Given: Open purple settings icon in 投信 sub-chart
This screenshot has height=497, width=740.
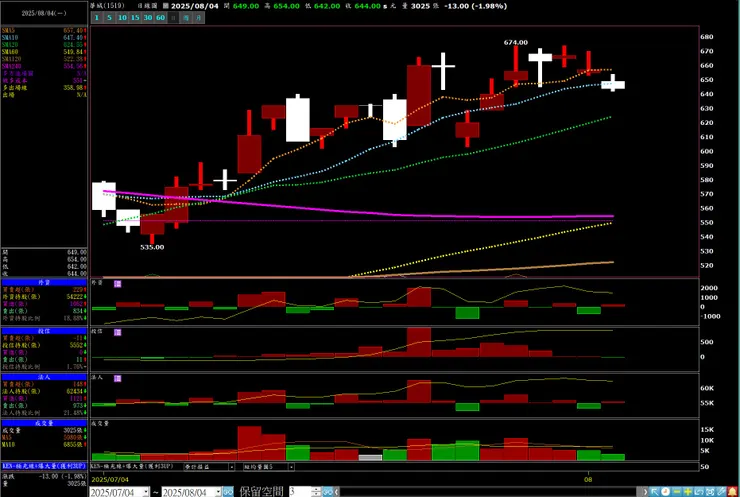Looking at the screenshot, I should click(x=118, y=332).
